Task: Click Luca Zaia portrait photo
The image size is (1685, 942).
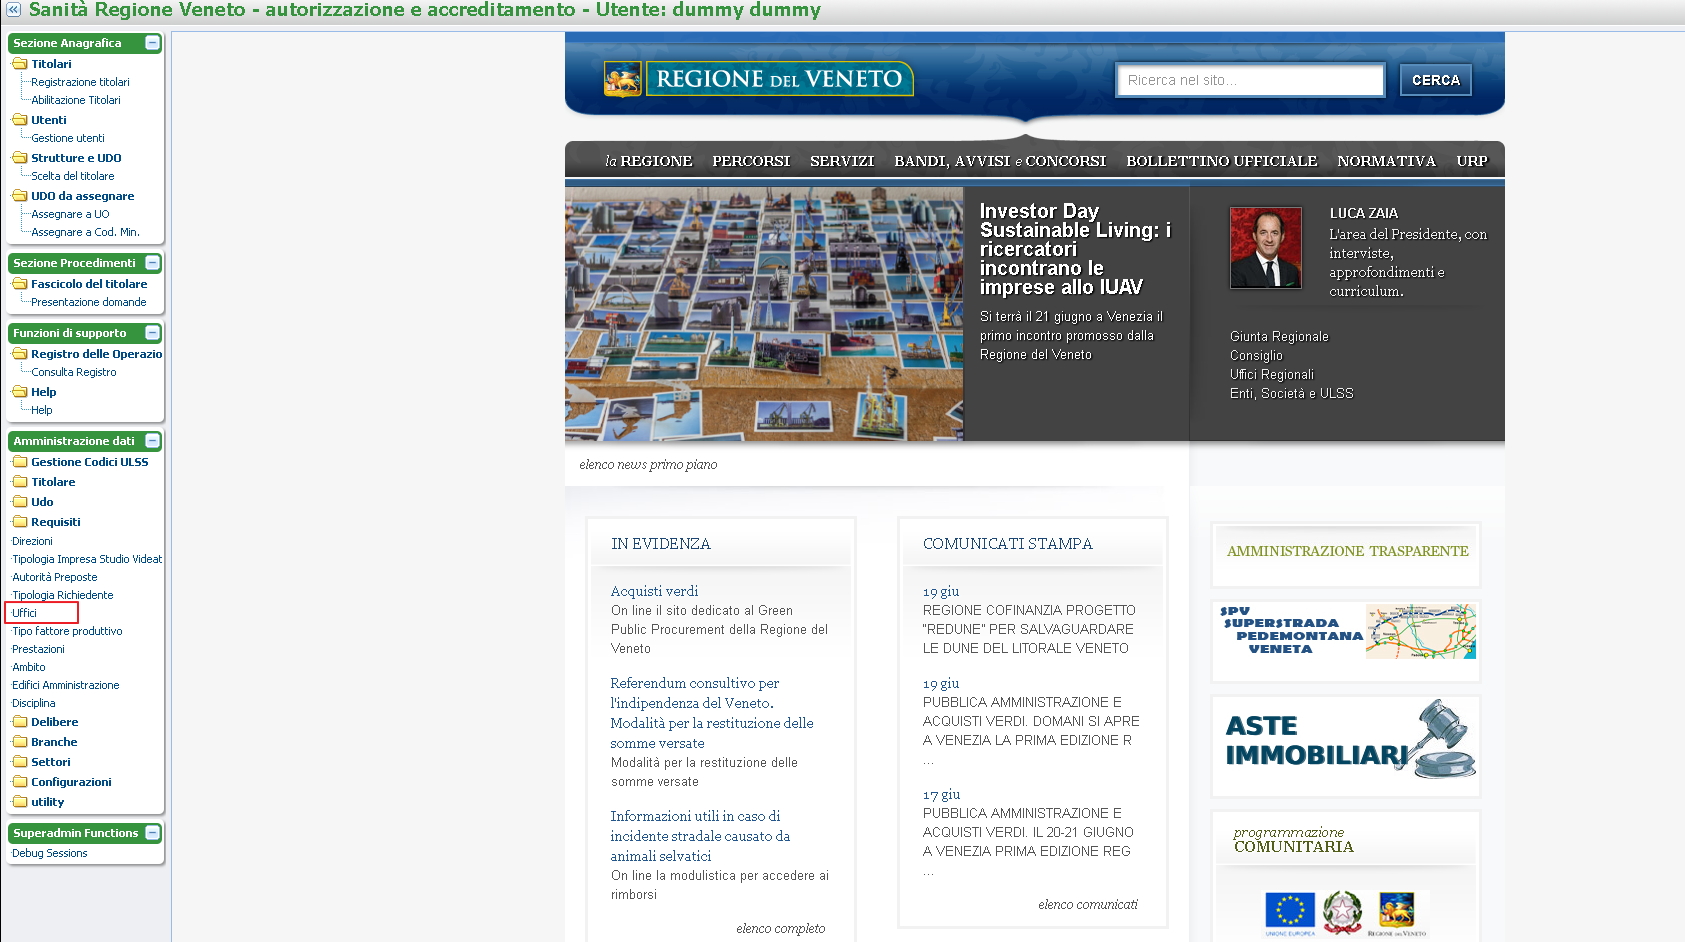Action: (1265, 247)
